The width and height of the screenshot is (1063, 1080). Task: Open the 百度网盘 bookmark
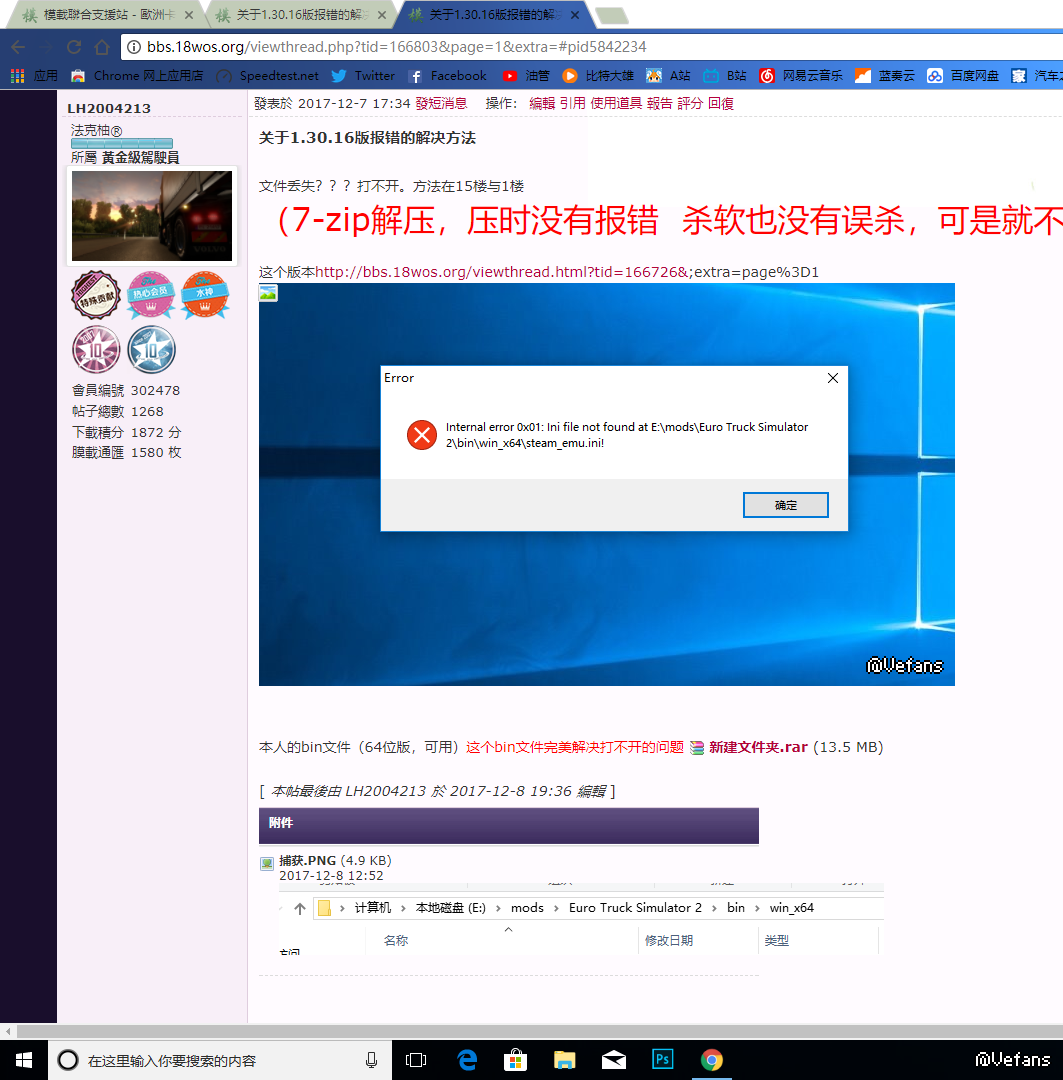pyautogui.click(x=962, y=76)
